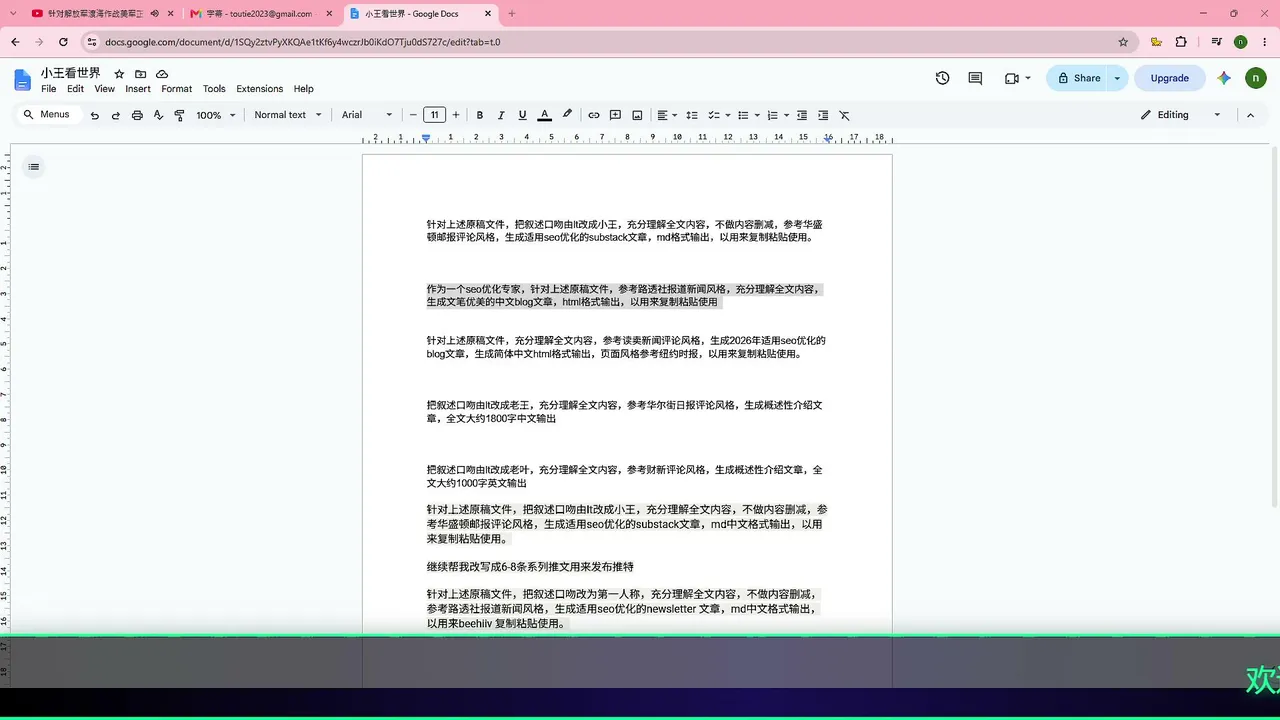Screen dimensions: 1280x720
Task: View cloud save status icon
Action: click(162, 74)
